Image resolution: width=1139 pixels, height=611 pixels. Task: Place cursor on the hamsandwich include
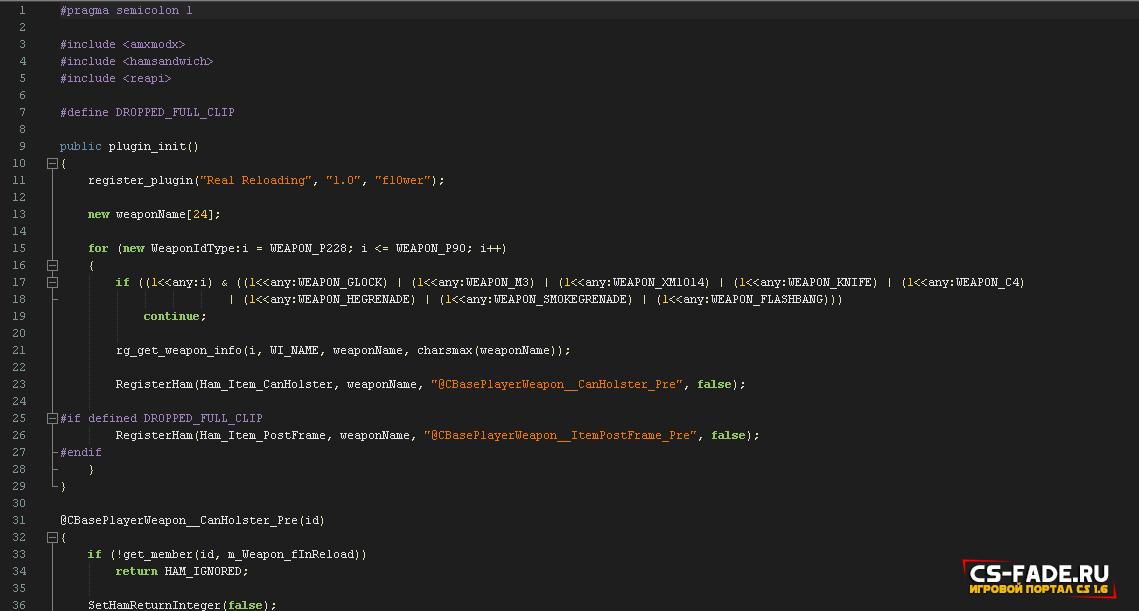167,61
